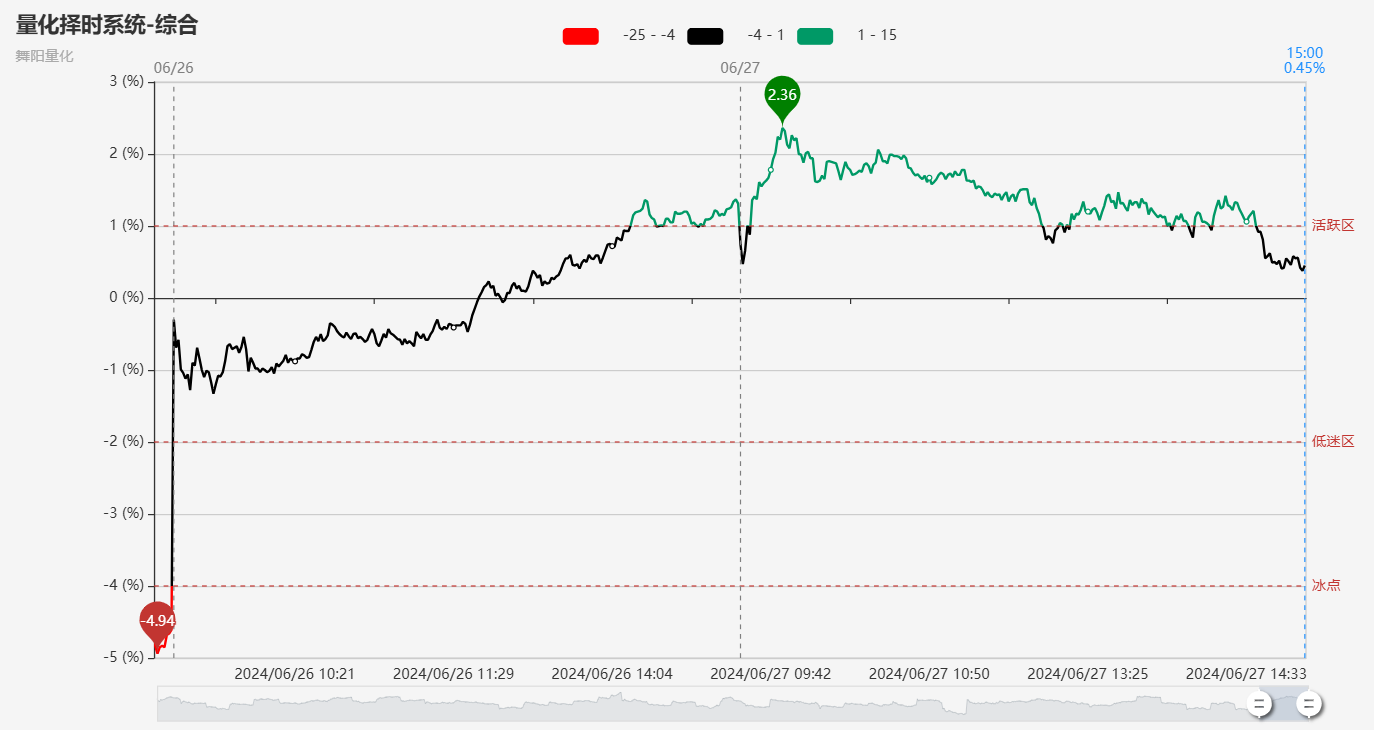Screen dimensions: 1374x730
Task: Open the 舞阳量化 subtitle link
Action: click(x=44, y=56)
